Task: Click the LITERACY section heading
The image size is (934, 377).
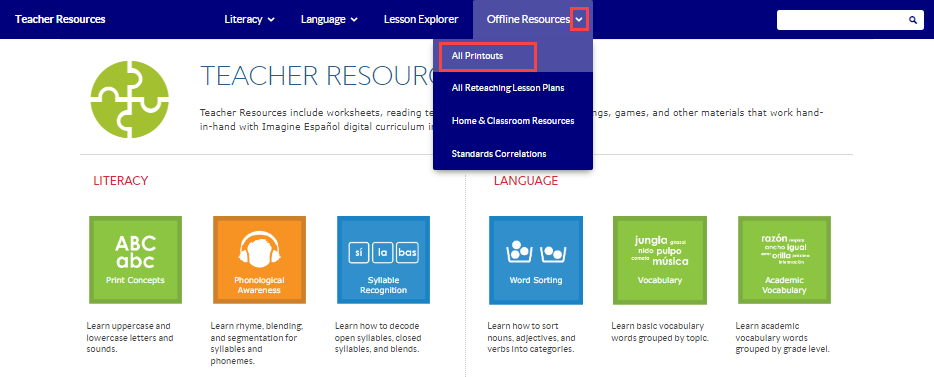Action: (120, 181)
